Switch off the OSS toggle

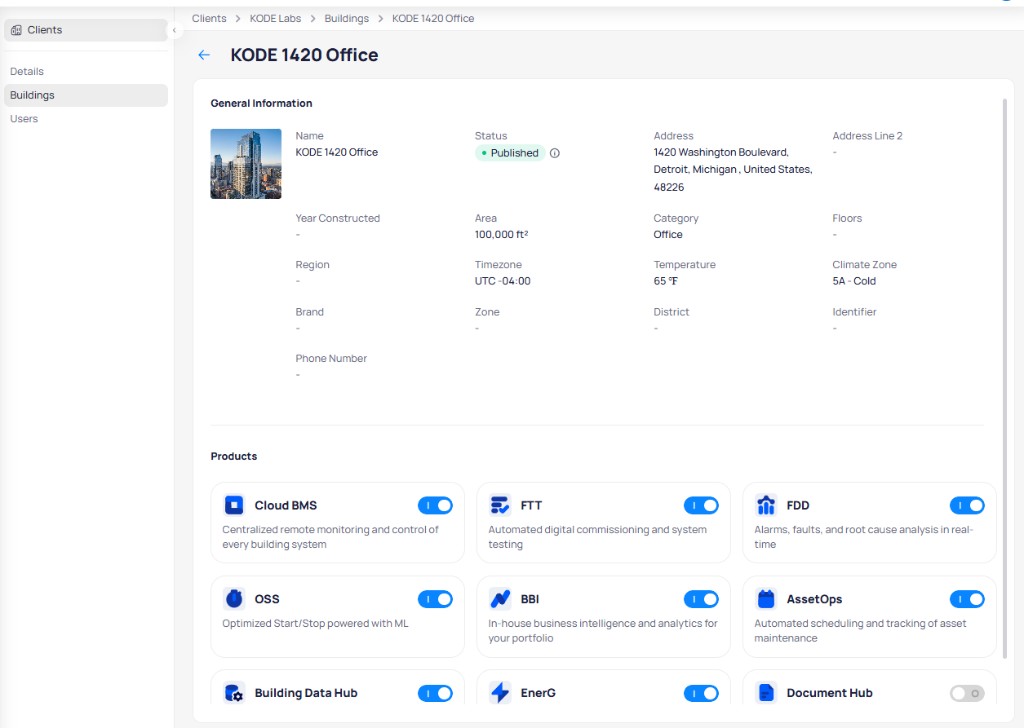pyautogui.click(x=435, y=599)
